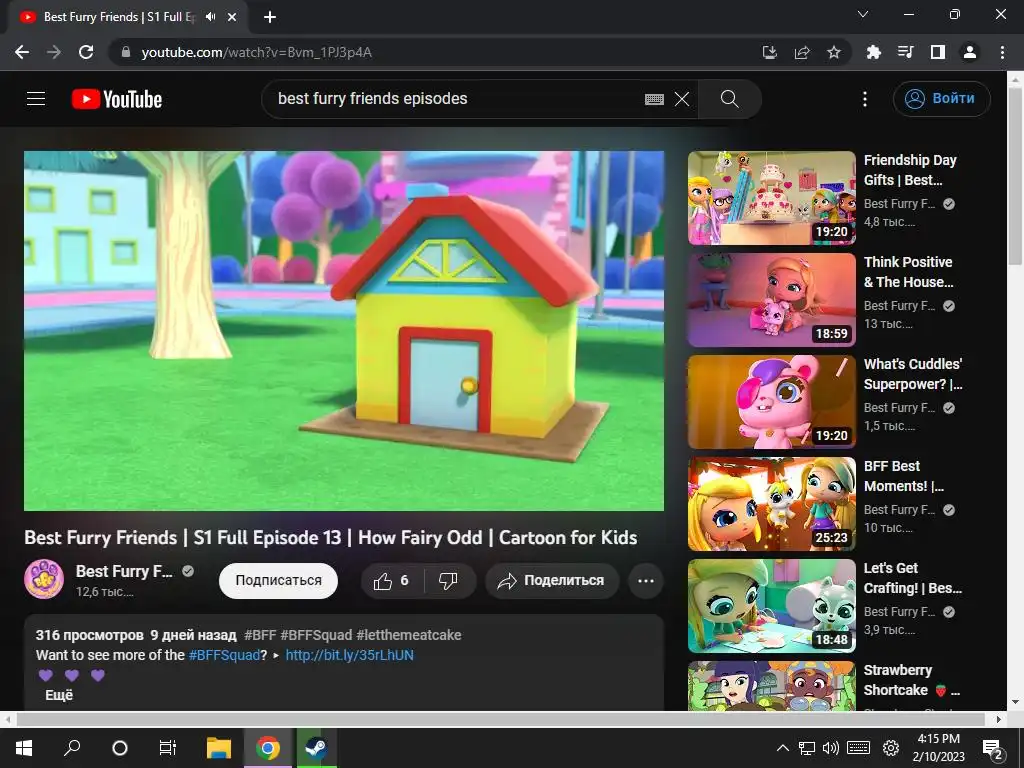This screenshot has height=768, width=1024.
Task: Open File Explorer from taskbar
Action: (219, 748)
